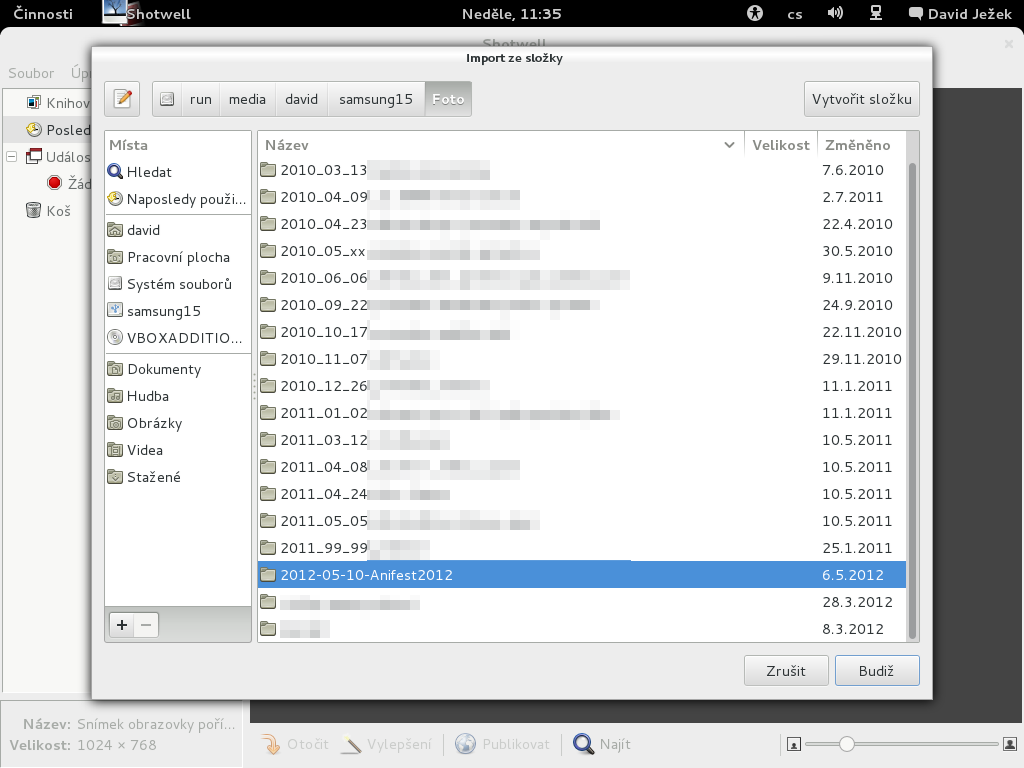1024x768 pixels.
Task: Open Naposledy použité in places sidebar
Action: coord(178,199)
